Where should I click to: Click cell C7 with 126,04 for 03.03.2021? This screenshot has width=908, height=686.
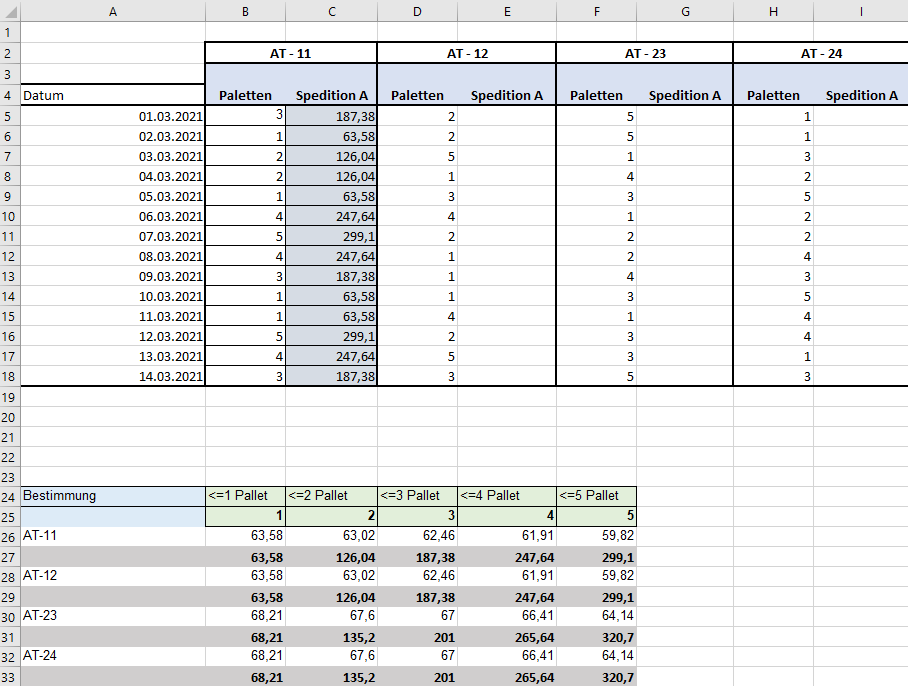[331, 156]
